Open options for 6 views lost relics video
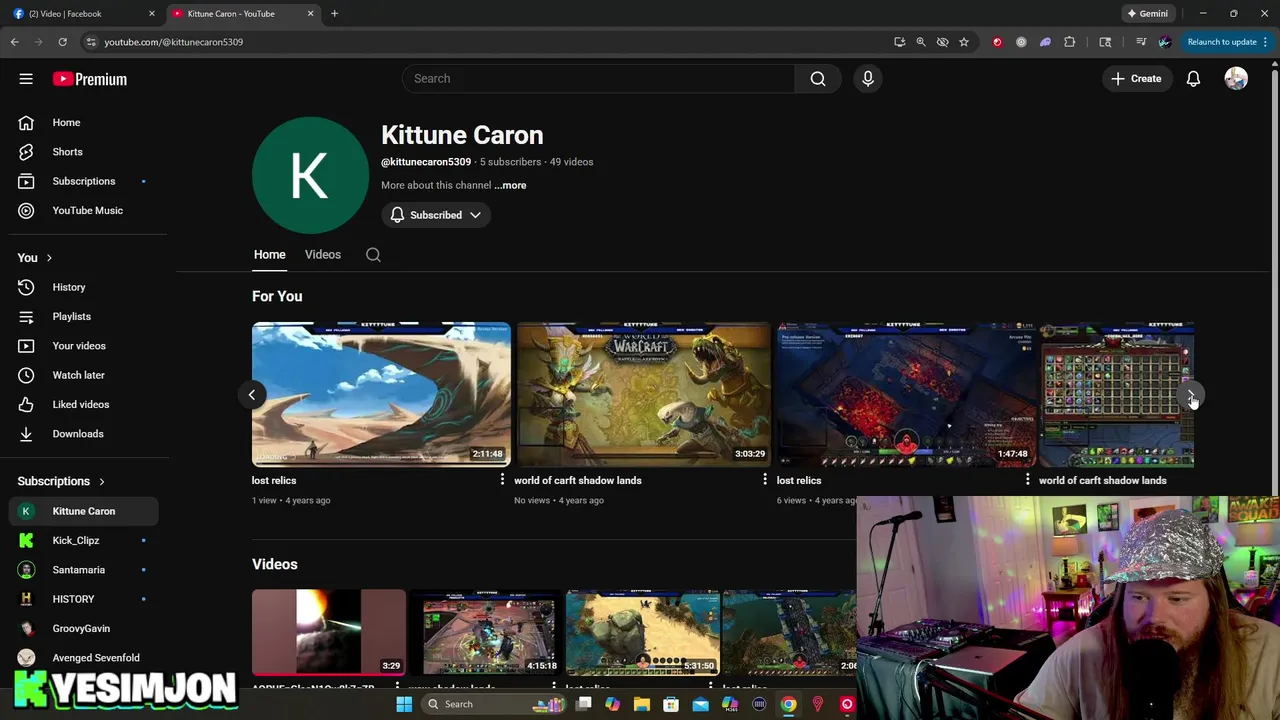Viewport: 1280px width, 720px height. pos(1027,480)
